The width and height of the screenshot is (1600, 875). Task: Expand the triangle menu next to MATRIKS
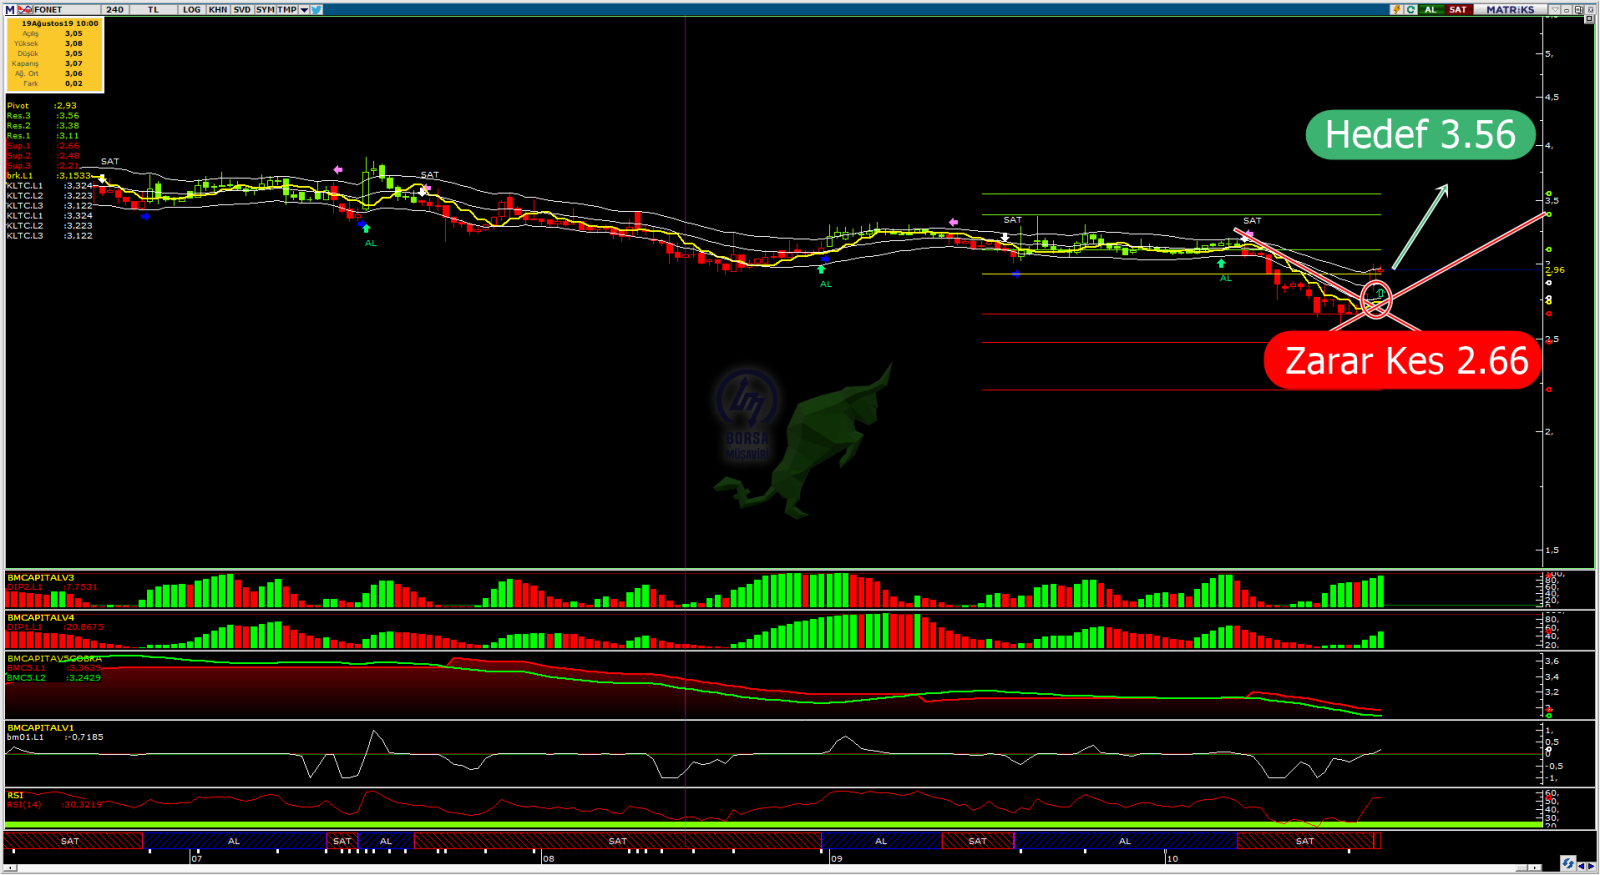[x=1554, y=10]
